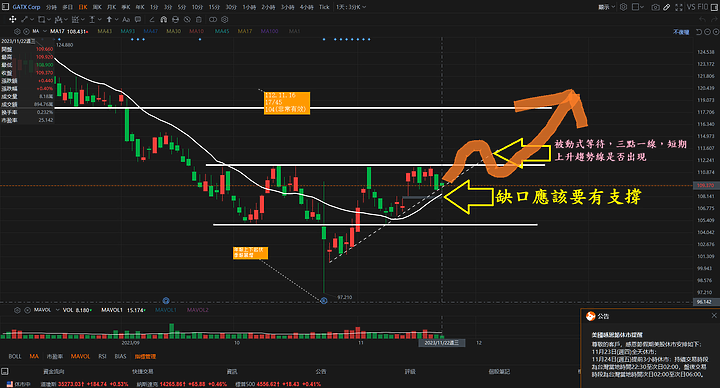
Task: Toggle MA100 line legend
Action: [x=270, y=31]
